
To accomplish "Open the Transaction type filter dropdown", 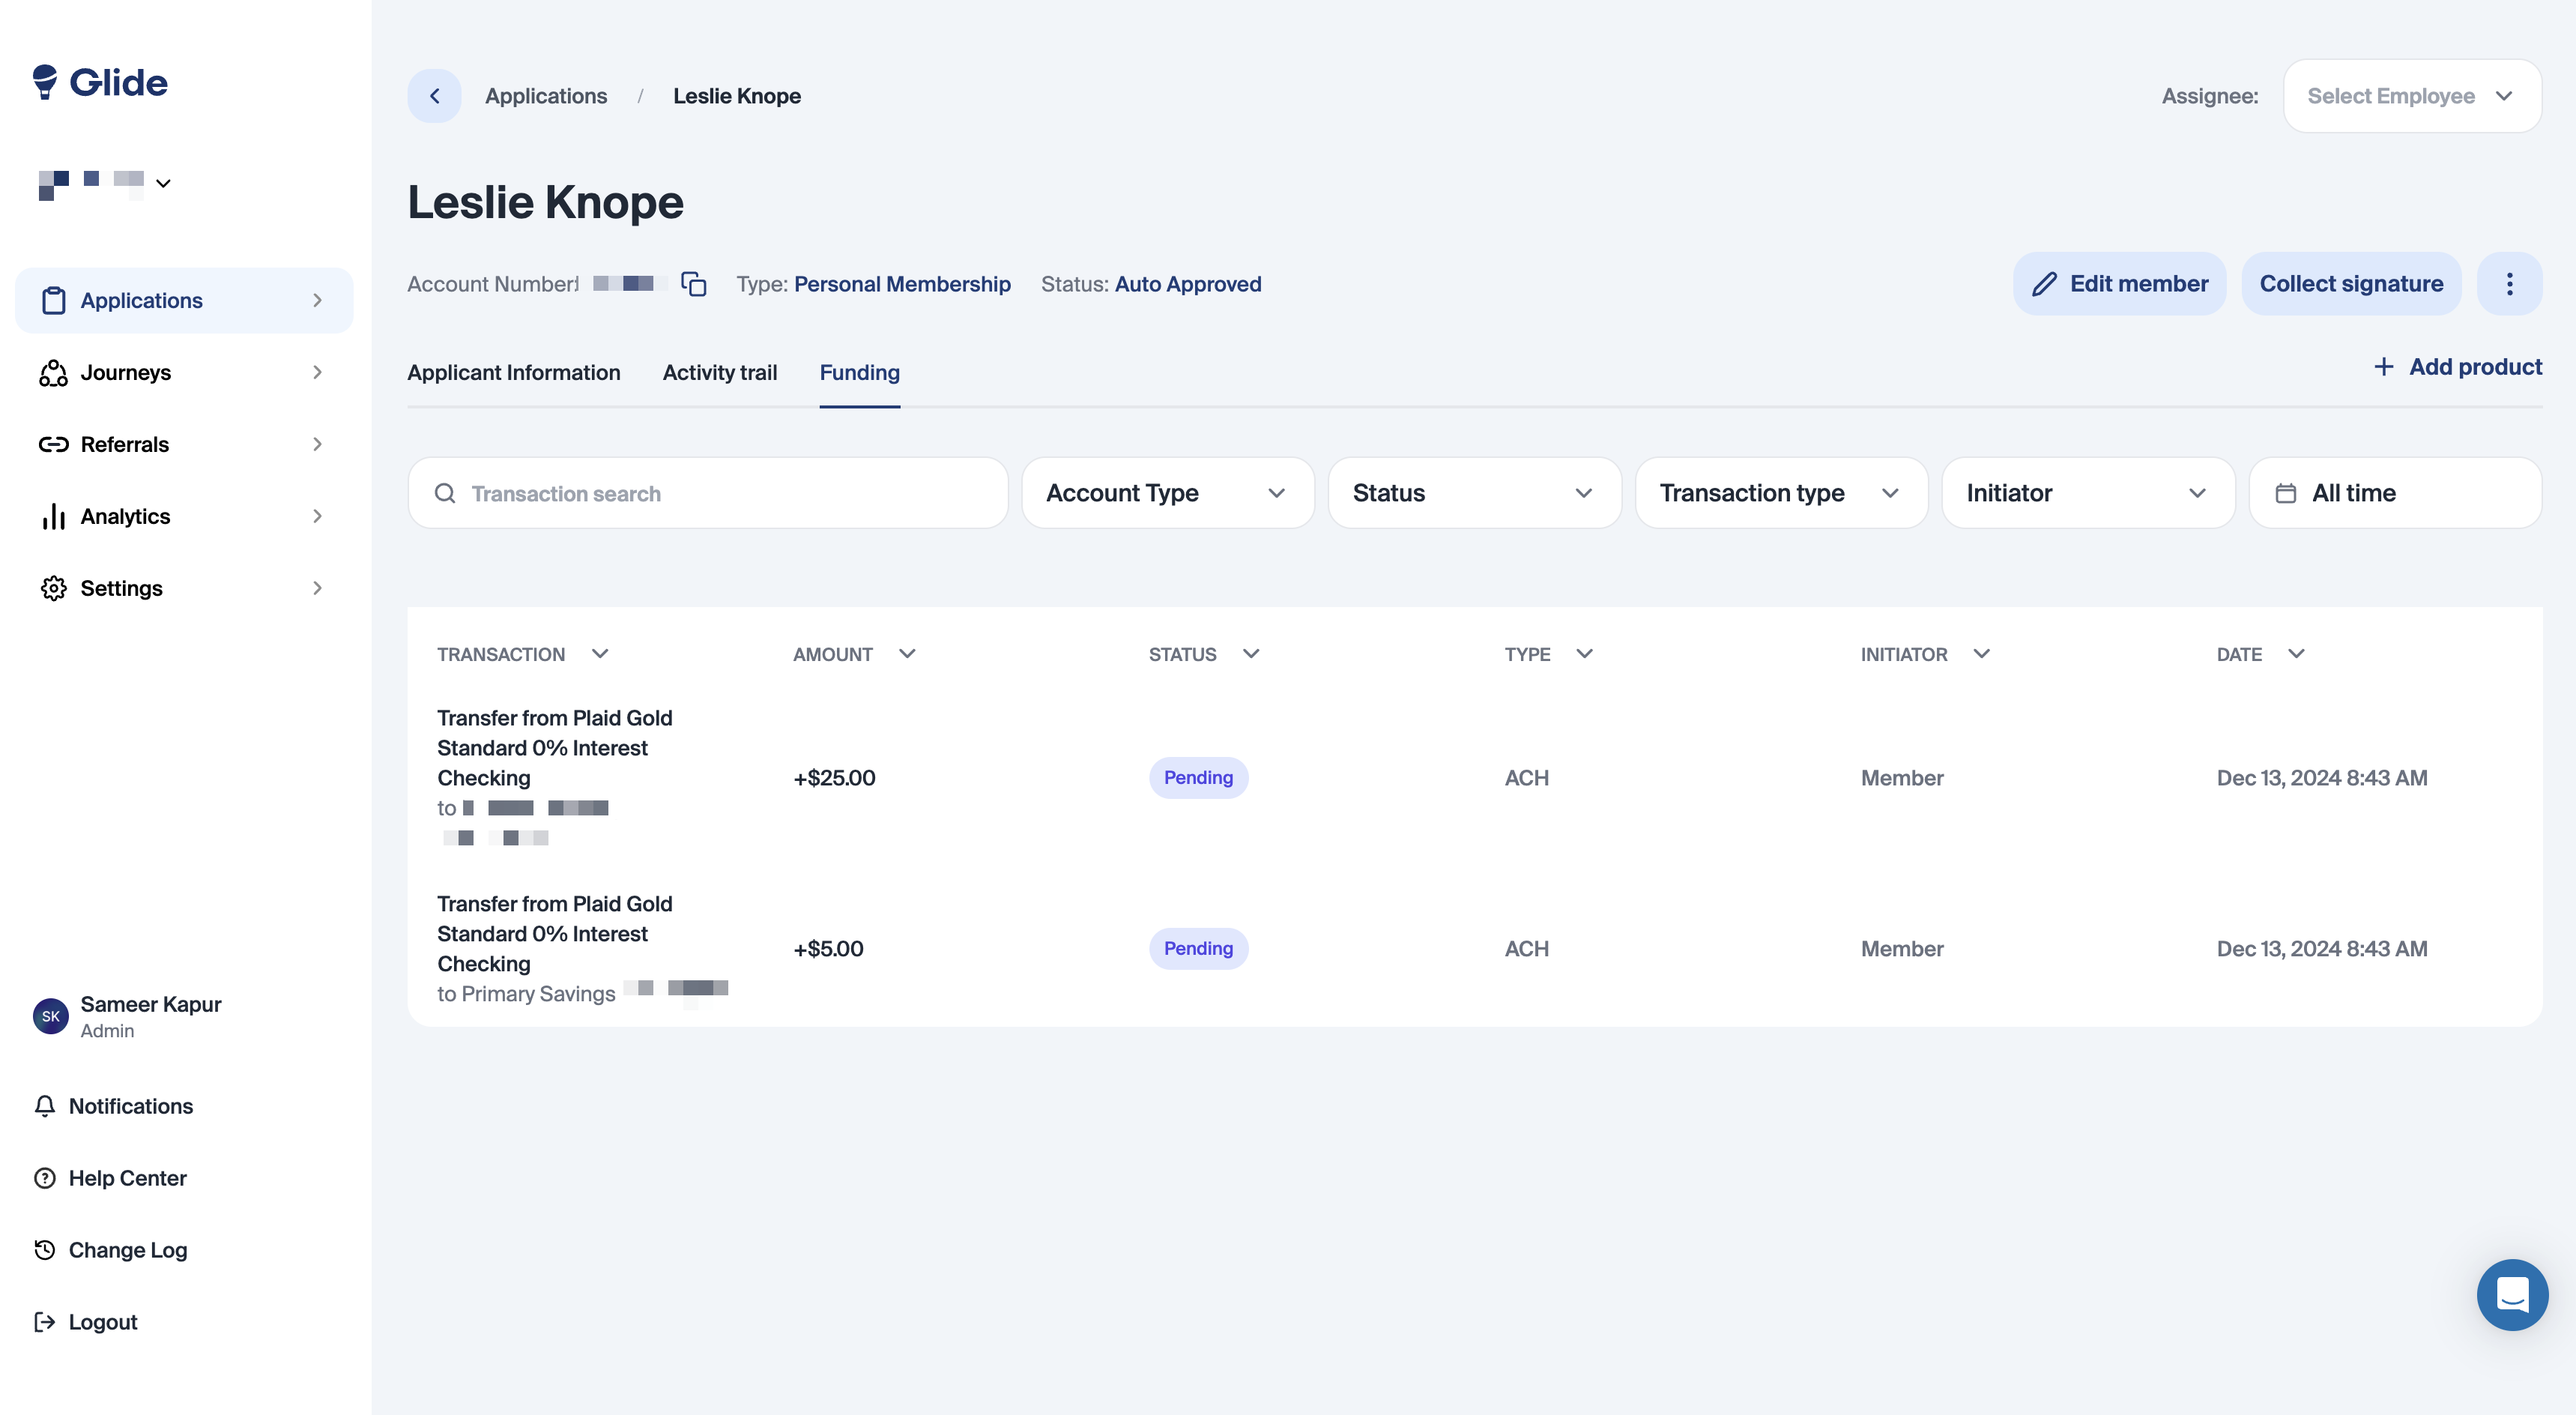I will click(x=1780, y=493).
